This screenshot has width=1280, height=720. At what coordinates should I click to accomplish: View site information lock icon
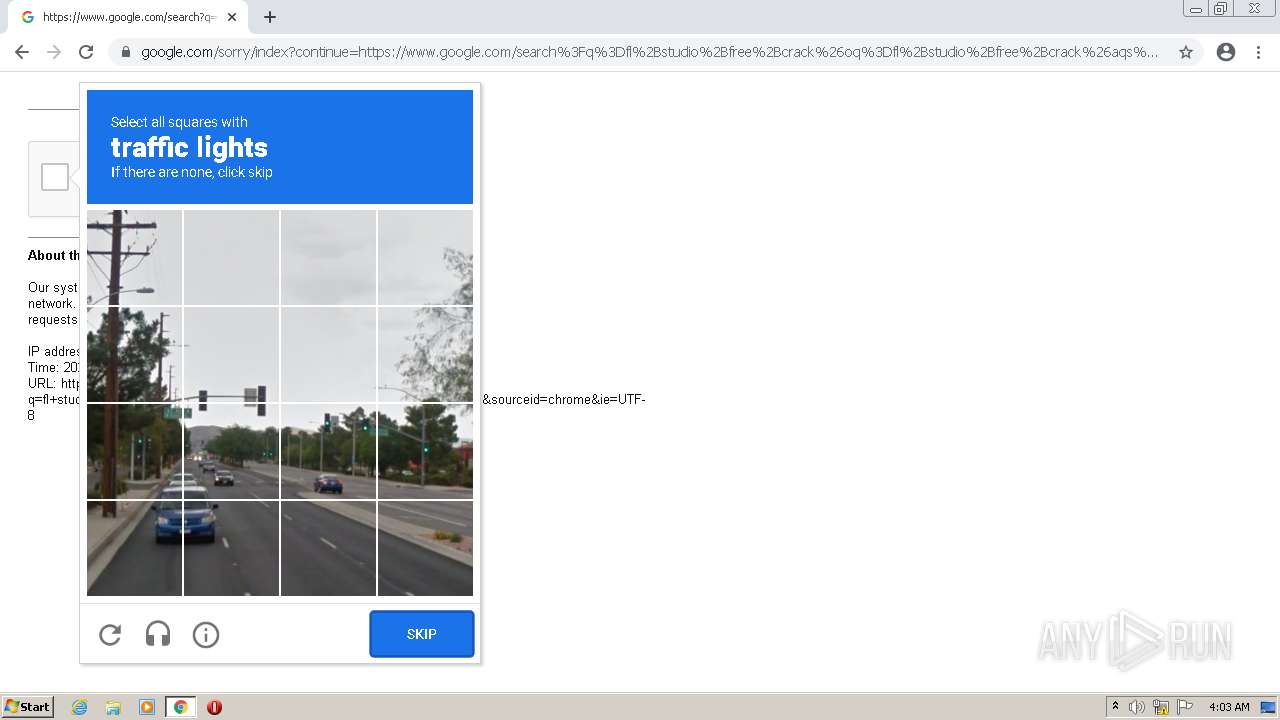click(126, 52)
